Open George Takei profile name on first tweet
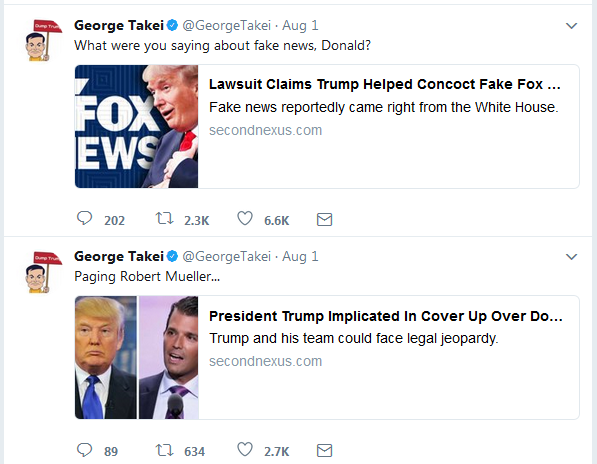This screenshot has height=464, width=597. [x=119, y=26]
